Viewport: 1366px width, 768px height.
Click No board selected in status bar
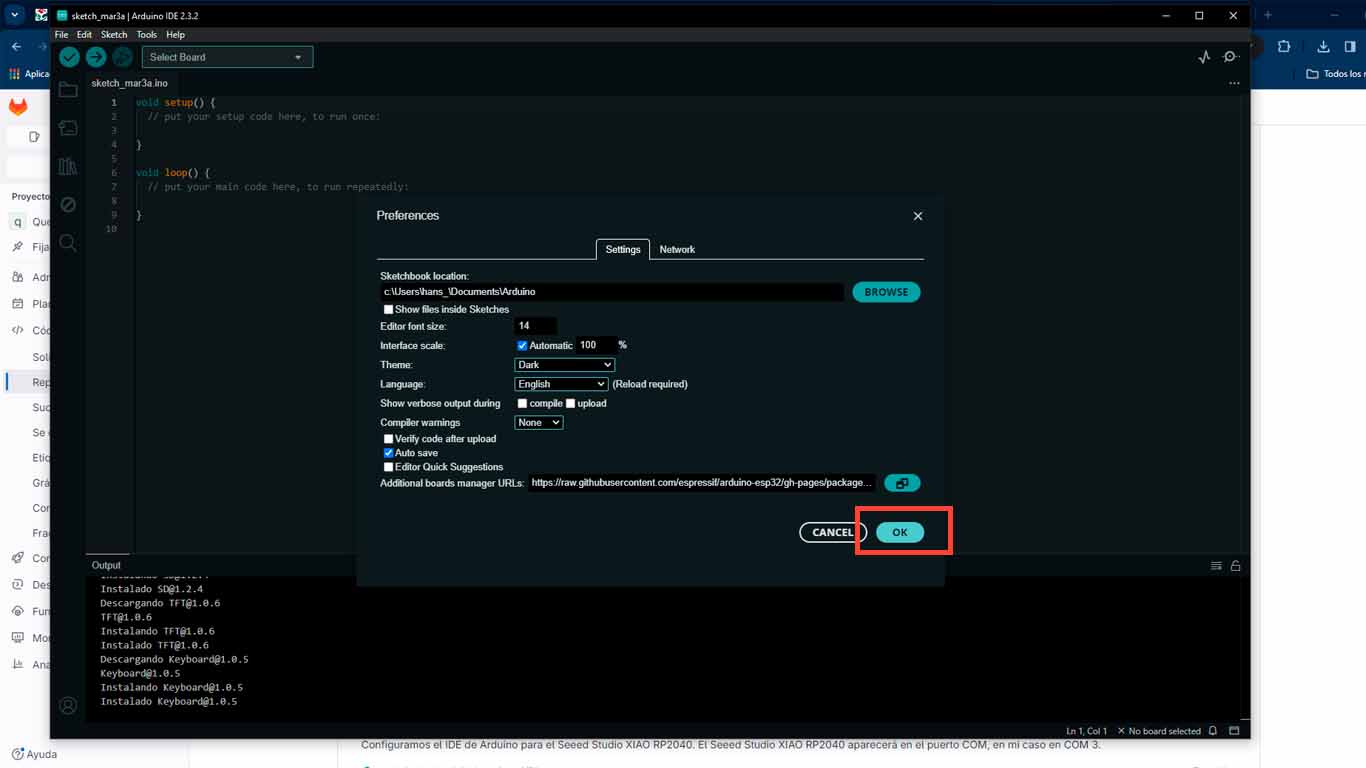coord(1159,732)
